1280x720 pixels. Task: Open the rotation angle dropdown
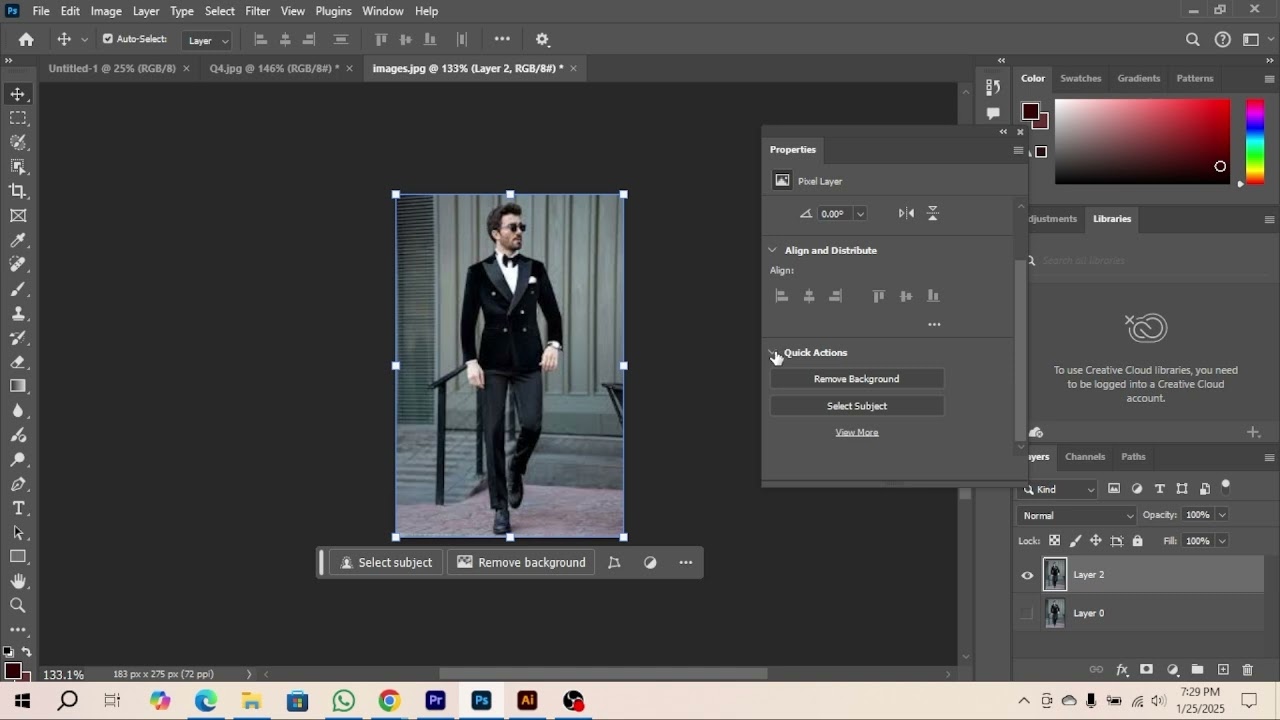pyautogui.click(x=860, y=213)
